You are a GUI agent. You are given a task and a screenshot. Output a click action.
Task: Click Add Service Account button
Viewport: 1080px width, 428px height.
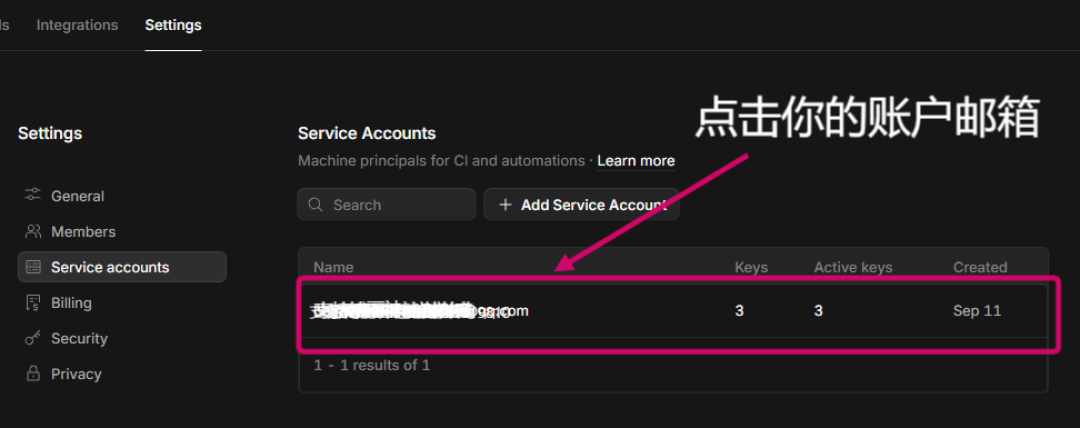coord(581,205)
